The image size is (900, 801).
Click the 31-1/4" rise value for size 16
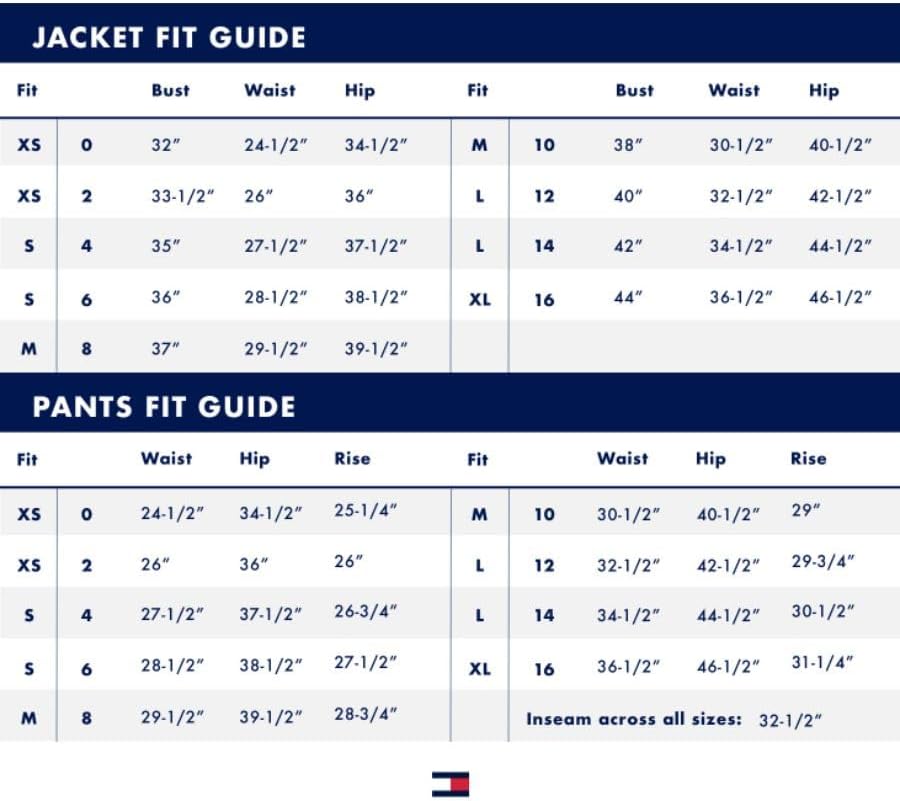pyautogui.click(x=823, y=662)
